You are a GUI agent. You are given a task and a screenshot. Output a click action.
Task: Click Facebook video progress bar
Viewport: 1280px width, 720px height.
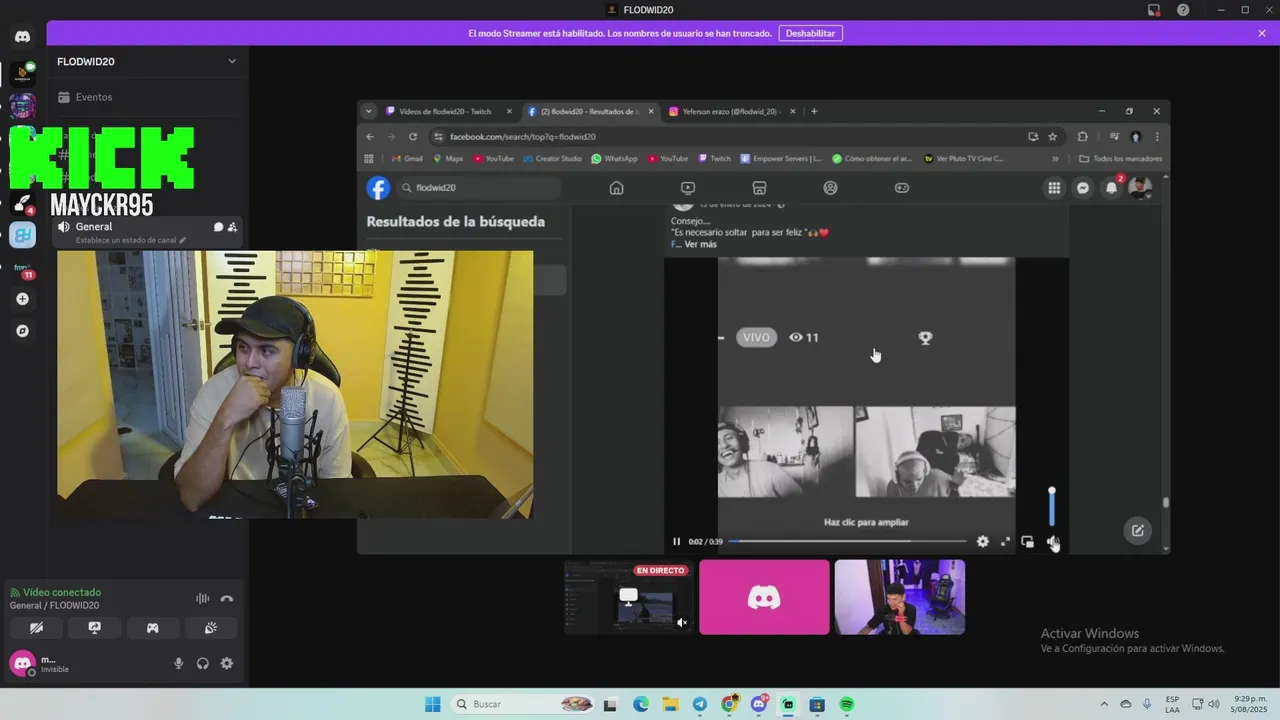pos(847,541)
